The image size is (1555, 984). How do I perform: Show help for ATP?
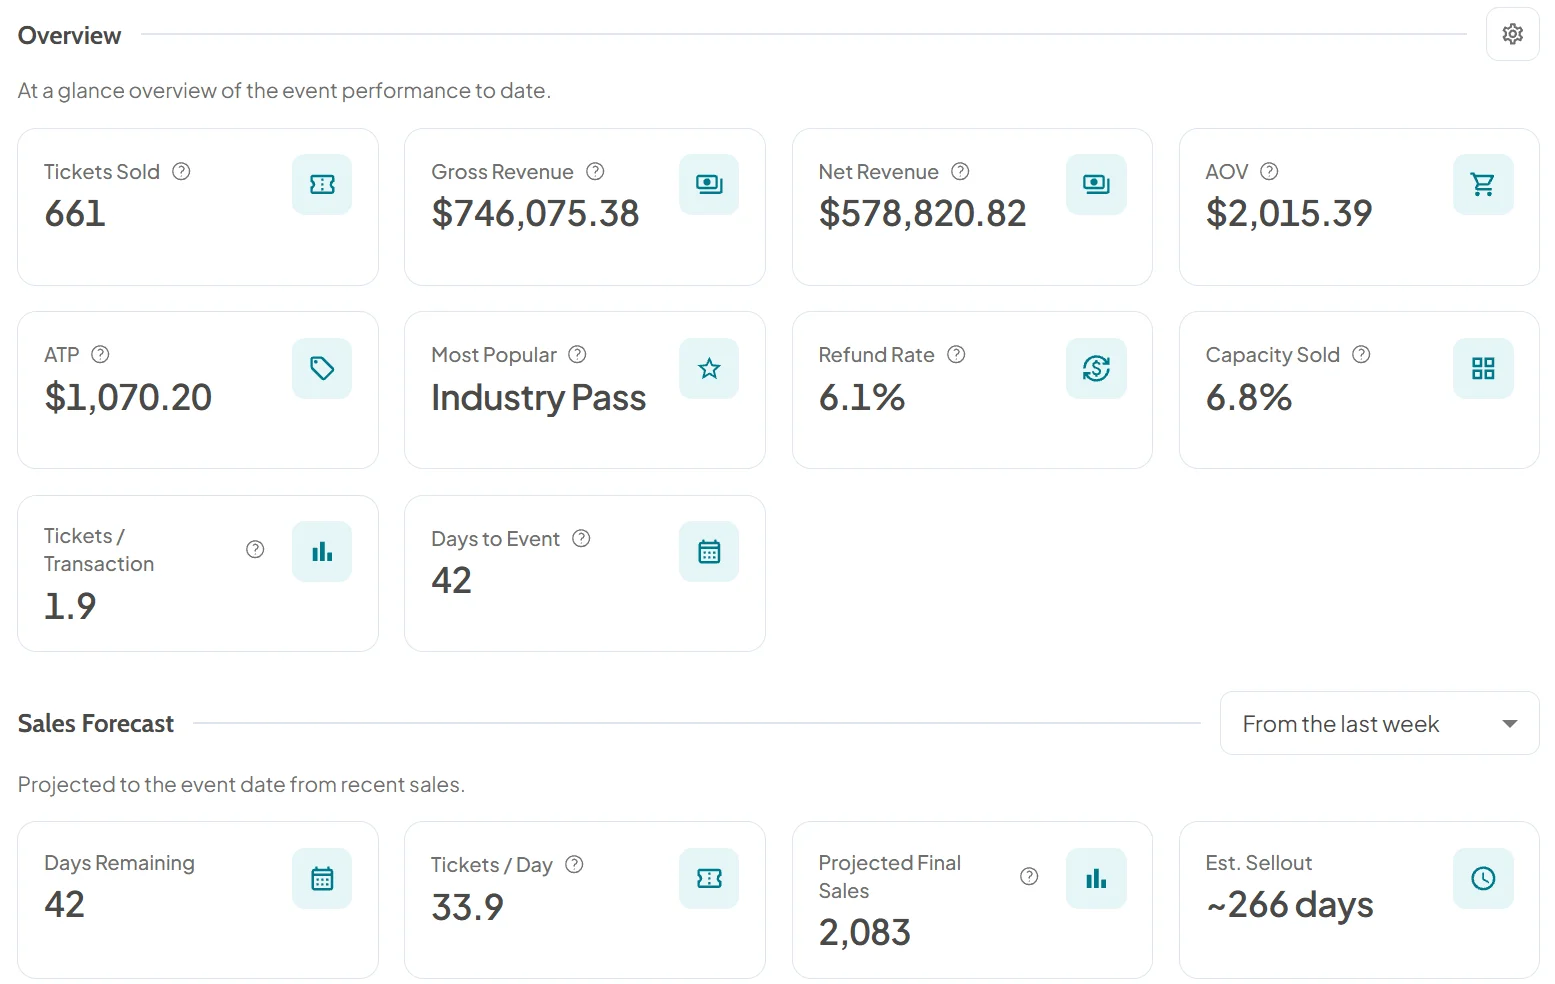click(100, 354)
